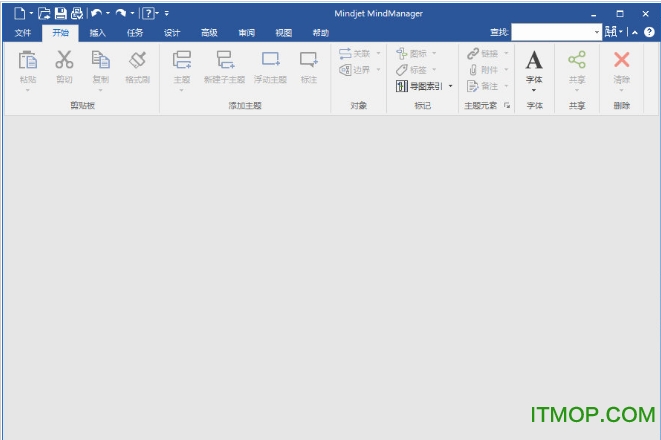Select the Format Painter (格式刷) icon

[137, 59]
